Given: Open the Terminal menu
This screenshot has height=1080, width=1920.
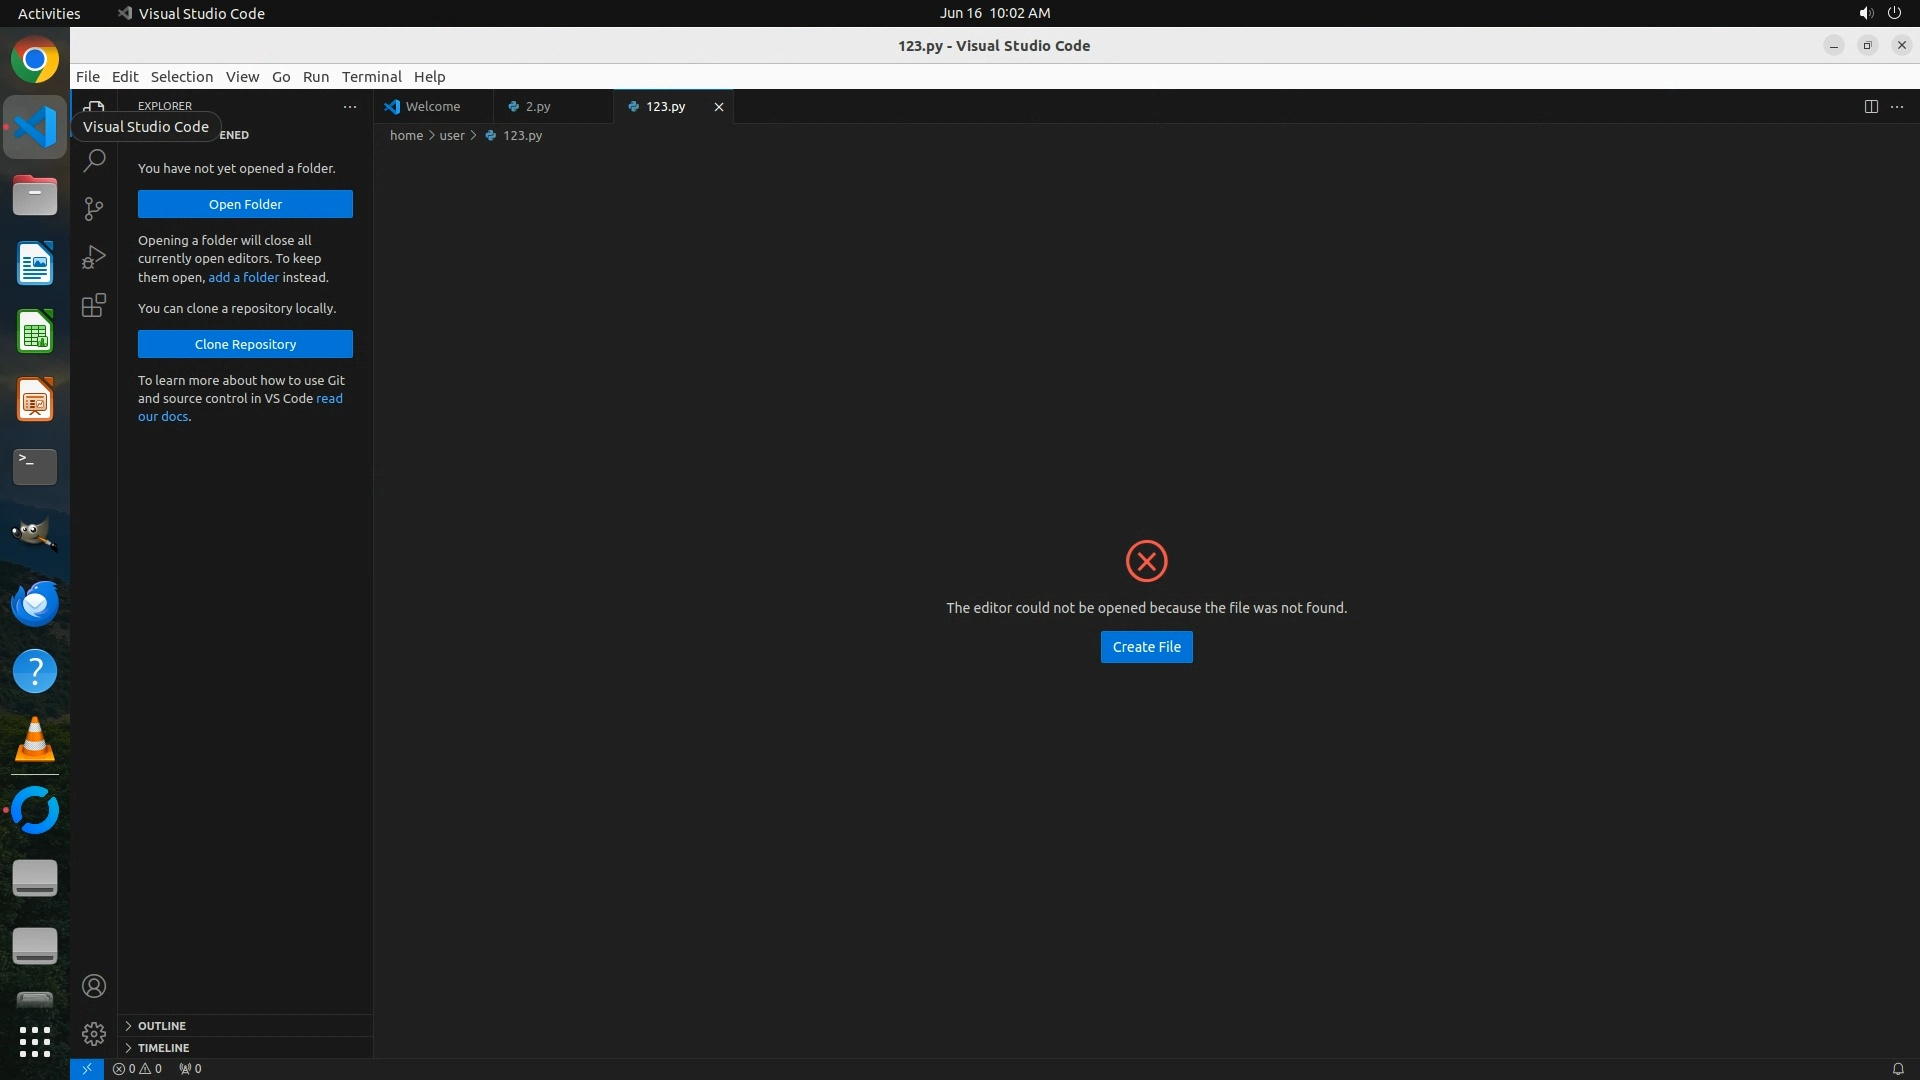Looking at the screenshot, I should tap(371, 77).
